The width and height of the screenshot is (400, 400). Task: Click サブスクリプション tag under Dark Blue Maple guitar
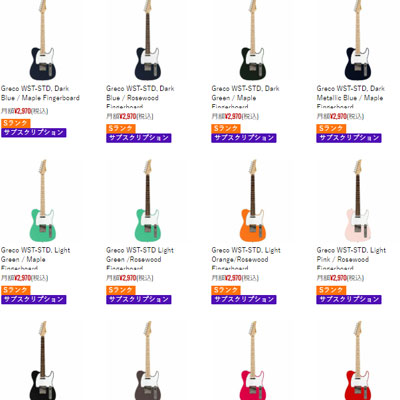click(34, 133)
